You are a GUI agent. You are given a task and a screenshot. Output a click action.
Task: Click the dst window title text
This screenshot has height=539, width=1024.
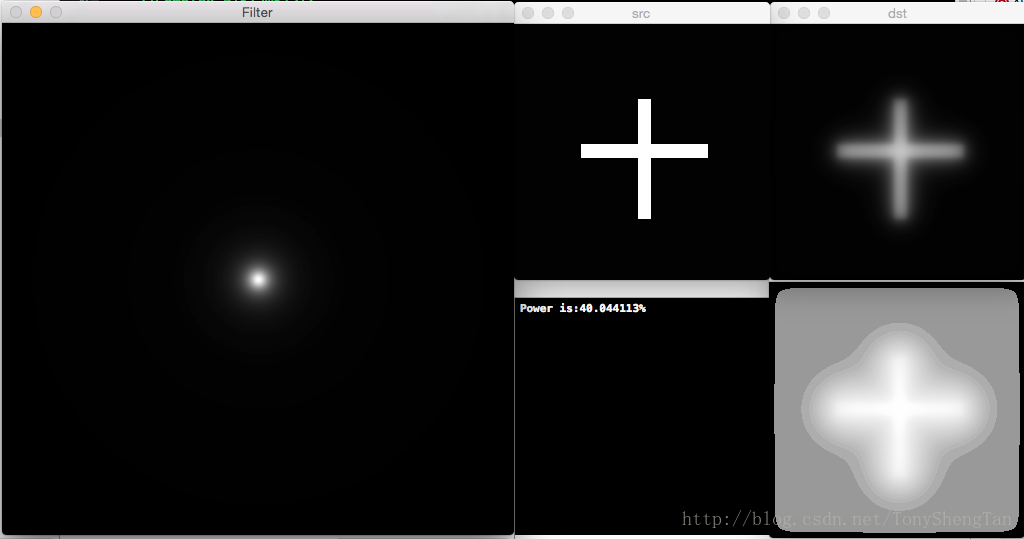click(x=897, y=13)
